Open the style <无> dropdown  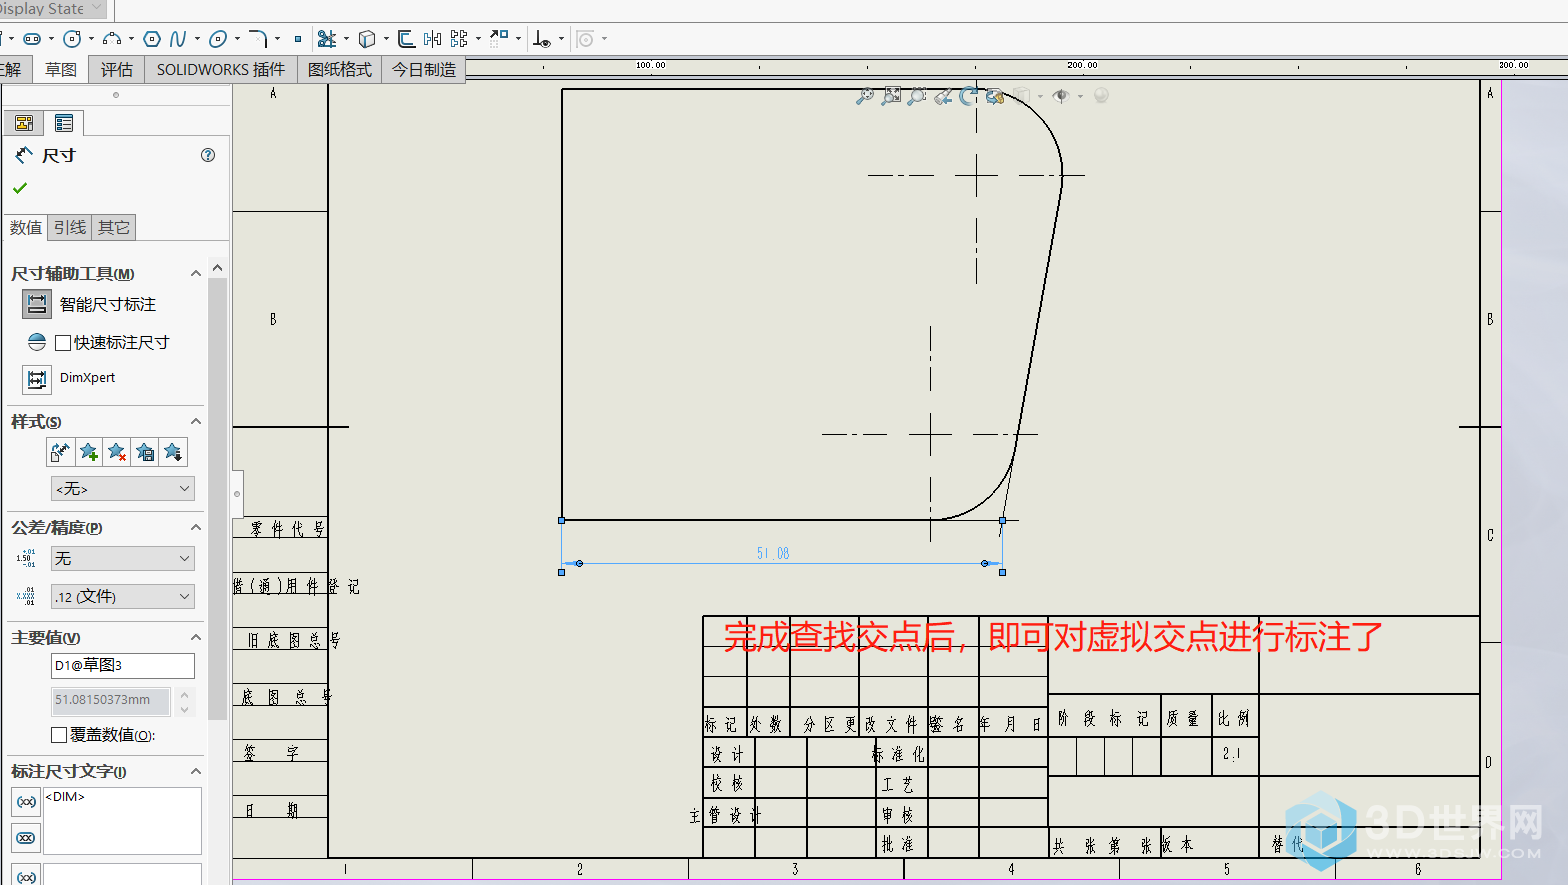(123, 488)
